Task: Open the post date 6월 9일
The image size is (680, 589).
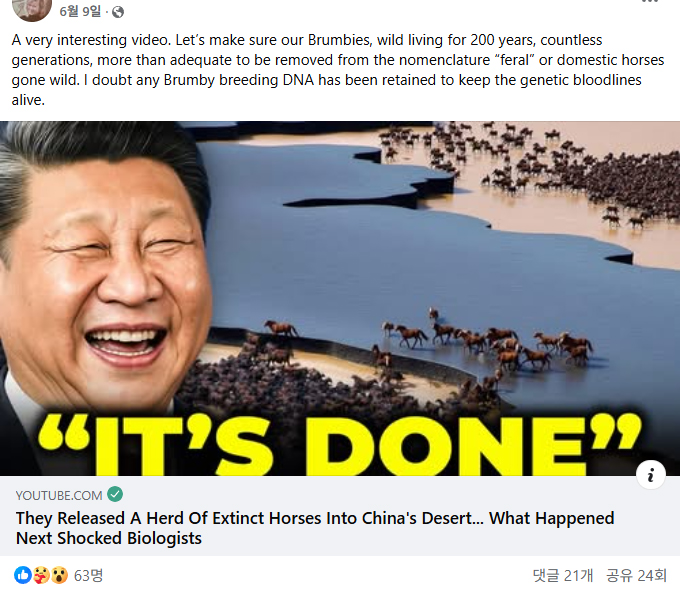Action: [x=80, y=11]
